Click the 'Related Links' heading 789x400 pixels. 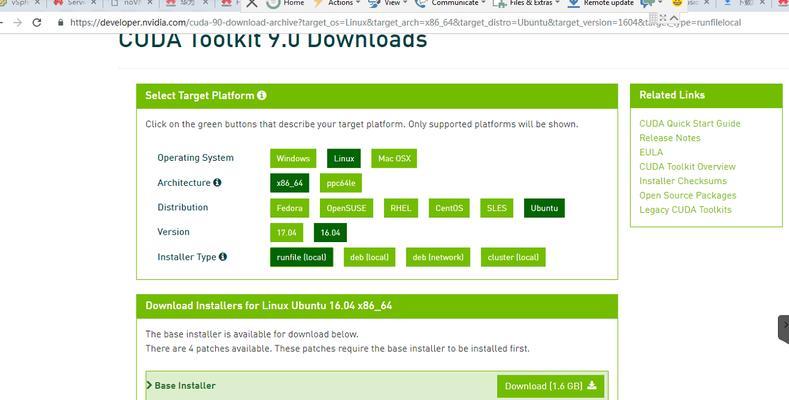pyautogui.click(x=672, y=95)
